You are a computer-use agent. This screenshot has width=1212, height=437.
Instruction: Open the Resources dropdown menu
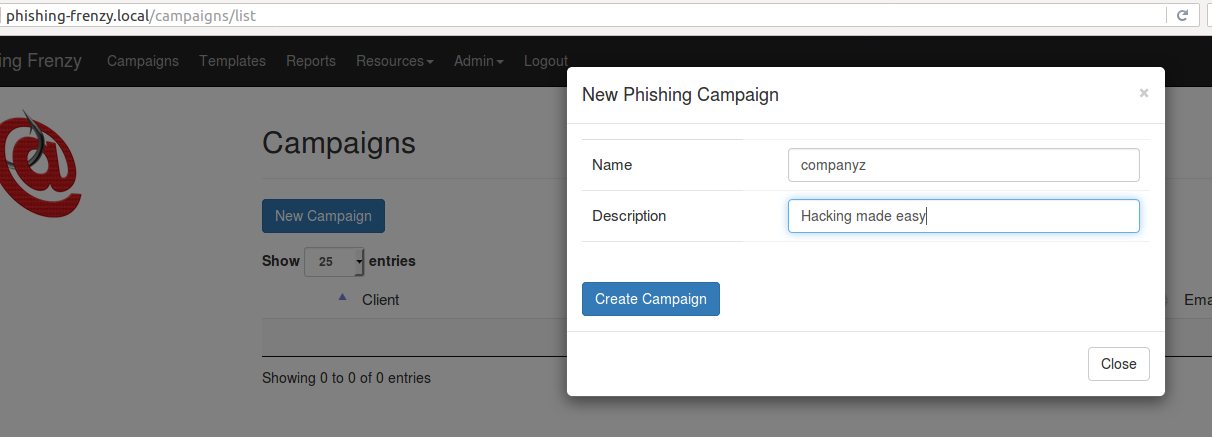(395, 61)
